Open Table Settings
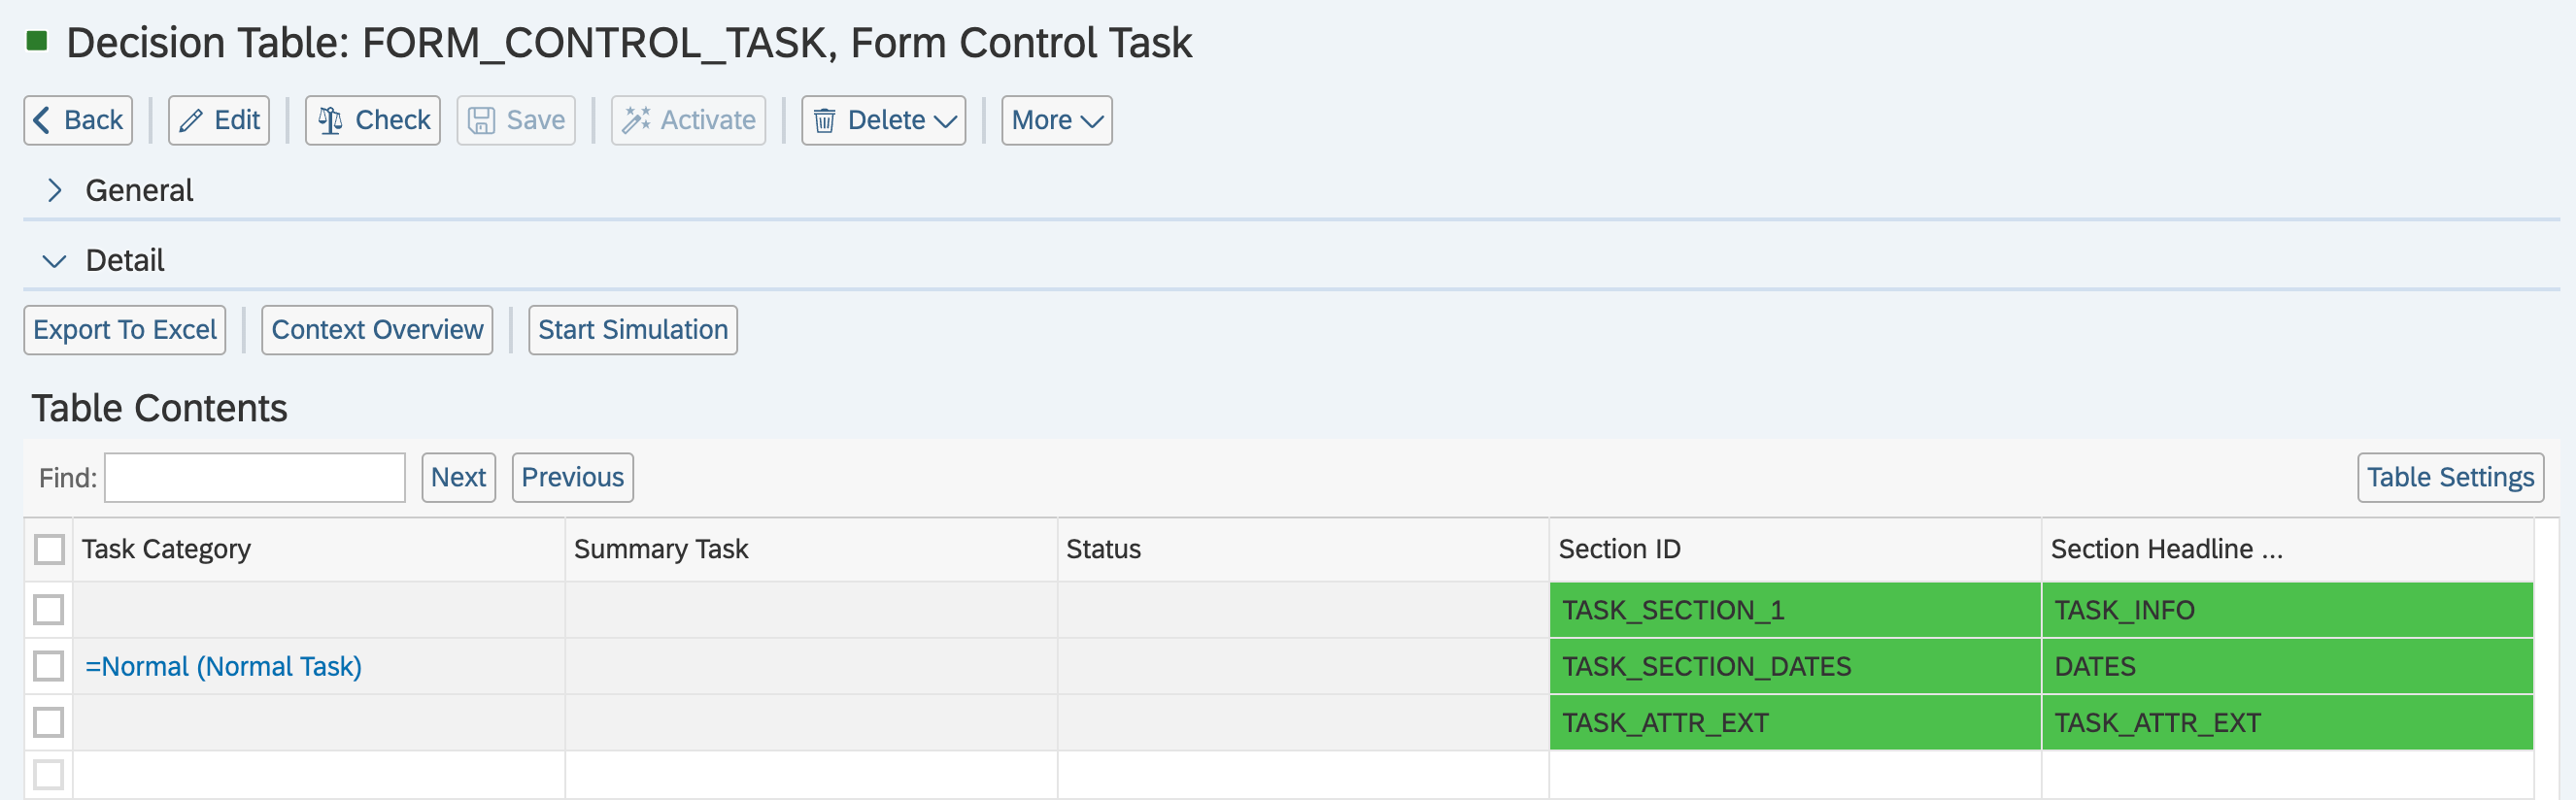This screenshot has height=800, width=2576. pyautogui.click(x=2450, y=478)
